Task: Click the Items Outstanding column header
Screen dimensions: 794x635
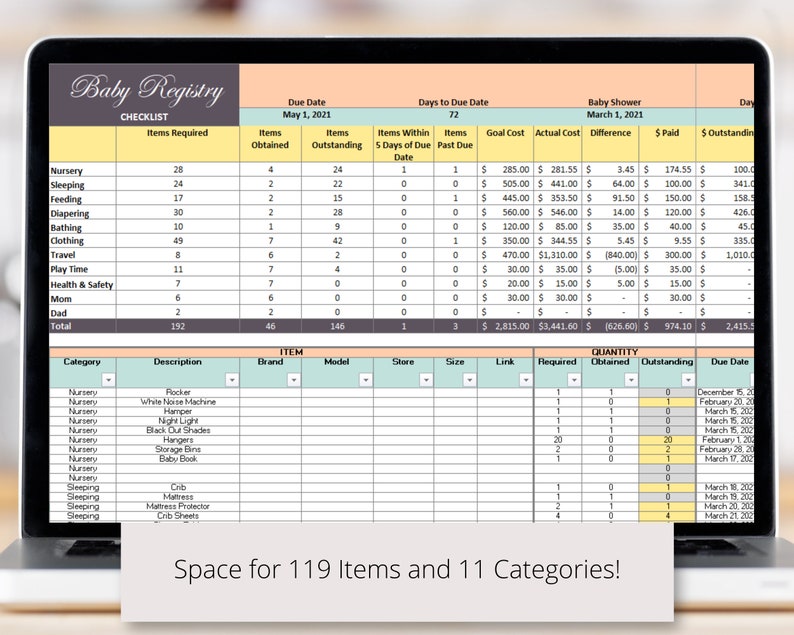Action: pos(337,144)
